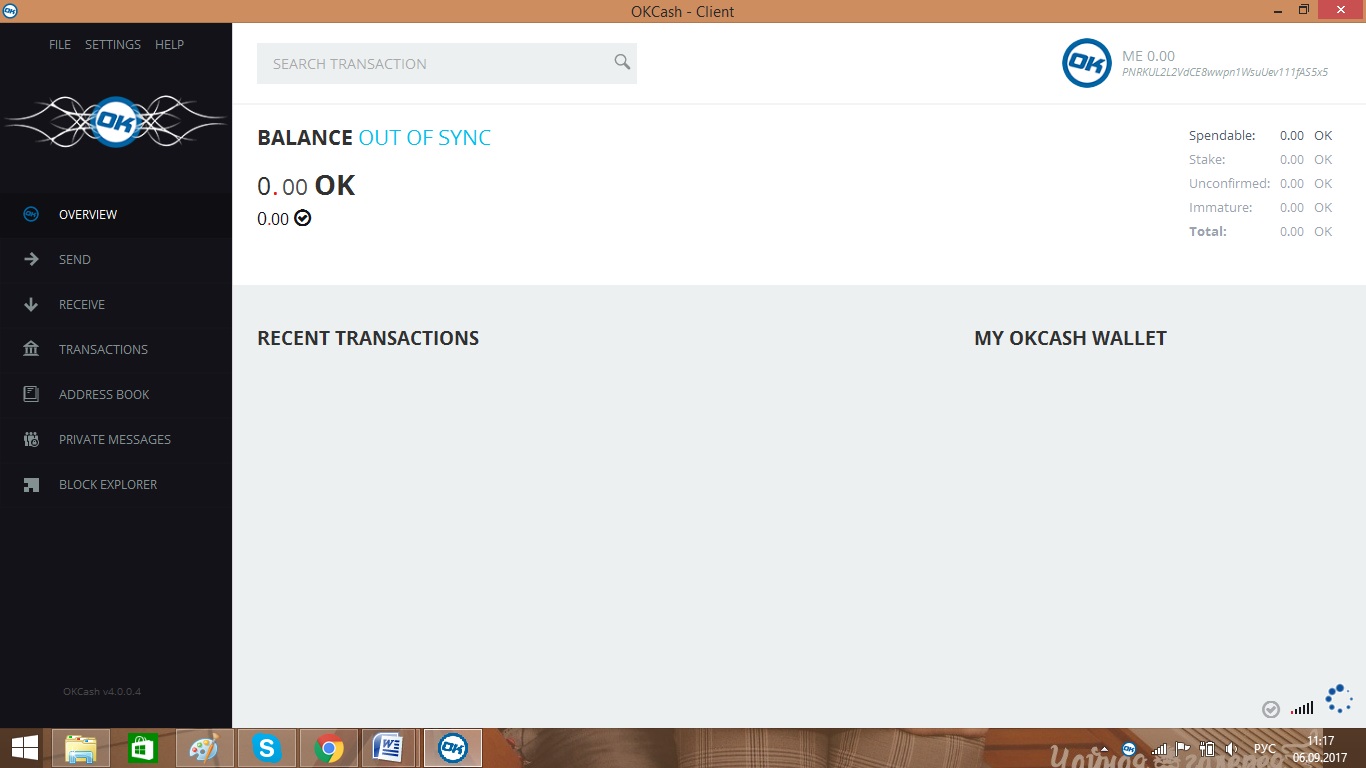Click the battery power tray icon
The image size is (1366, 768).
coord(1207,748)
